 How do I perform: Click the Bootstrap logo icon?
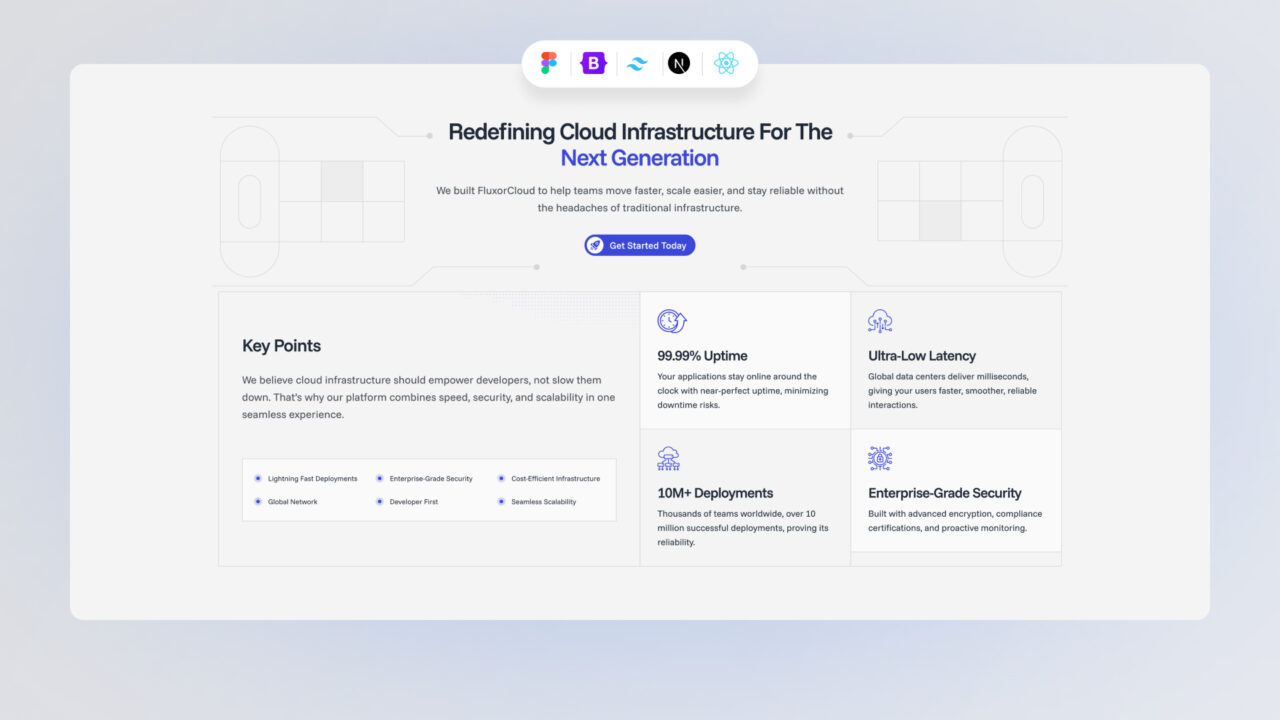[594, 63]
